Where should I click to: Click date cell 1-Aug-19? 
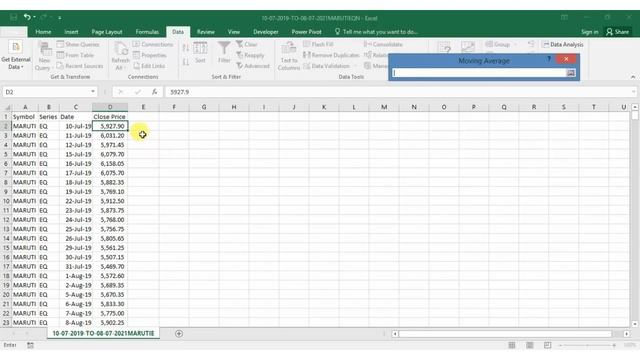point(76,276)
